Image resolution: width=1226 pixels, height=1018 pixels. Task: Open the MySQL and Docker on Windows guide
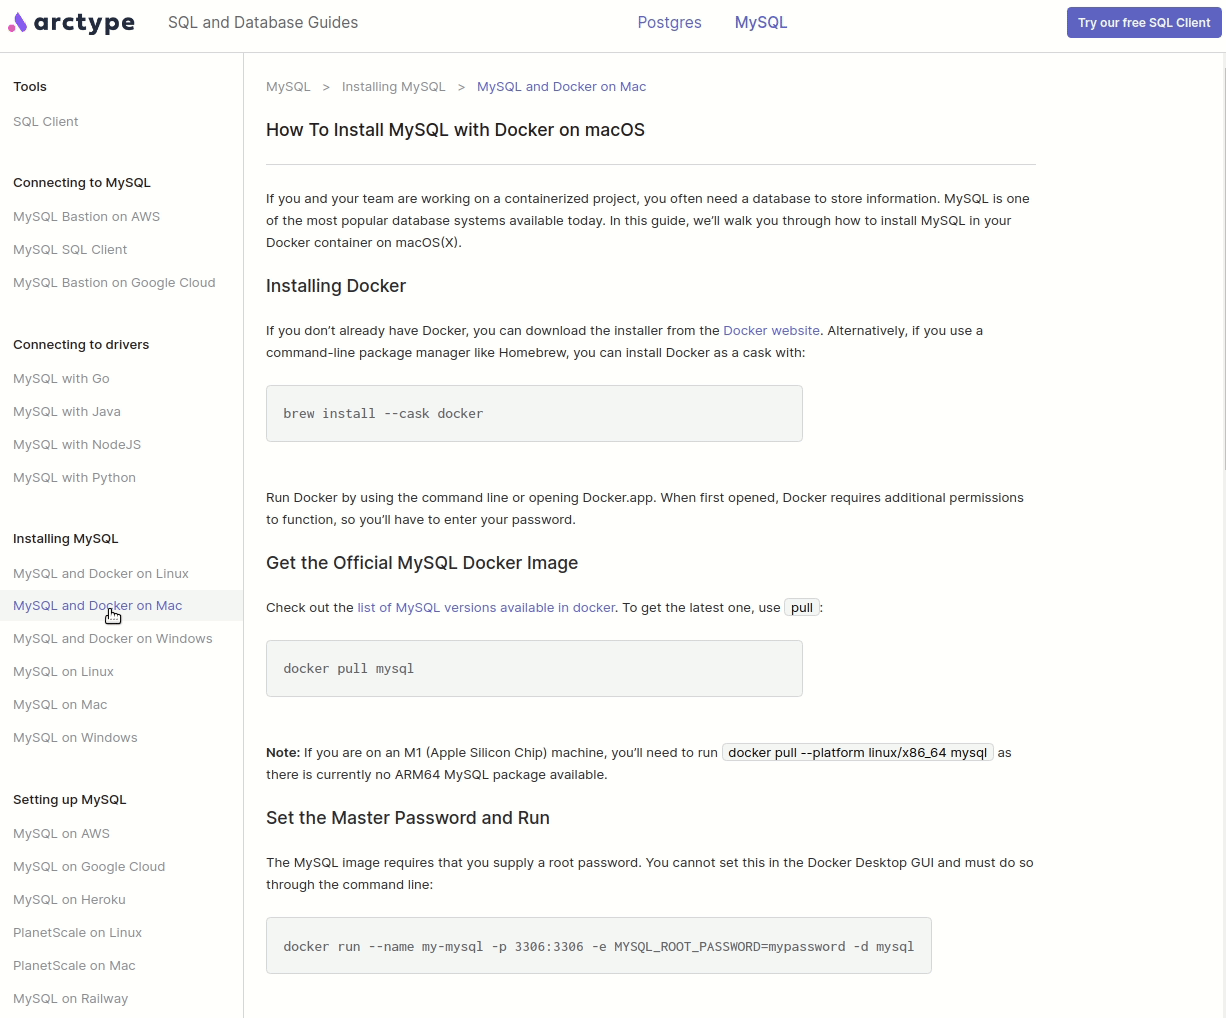(x=113, y=638)
